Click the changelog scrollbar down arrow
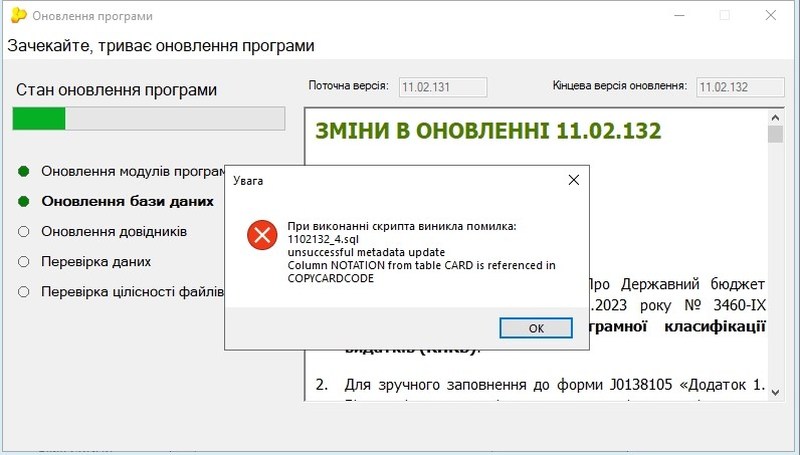This screenshot has height=455, width=800. point(775,393)
